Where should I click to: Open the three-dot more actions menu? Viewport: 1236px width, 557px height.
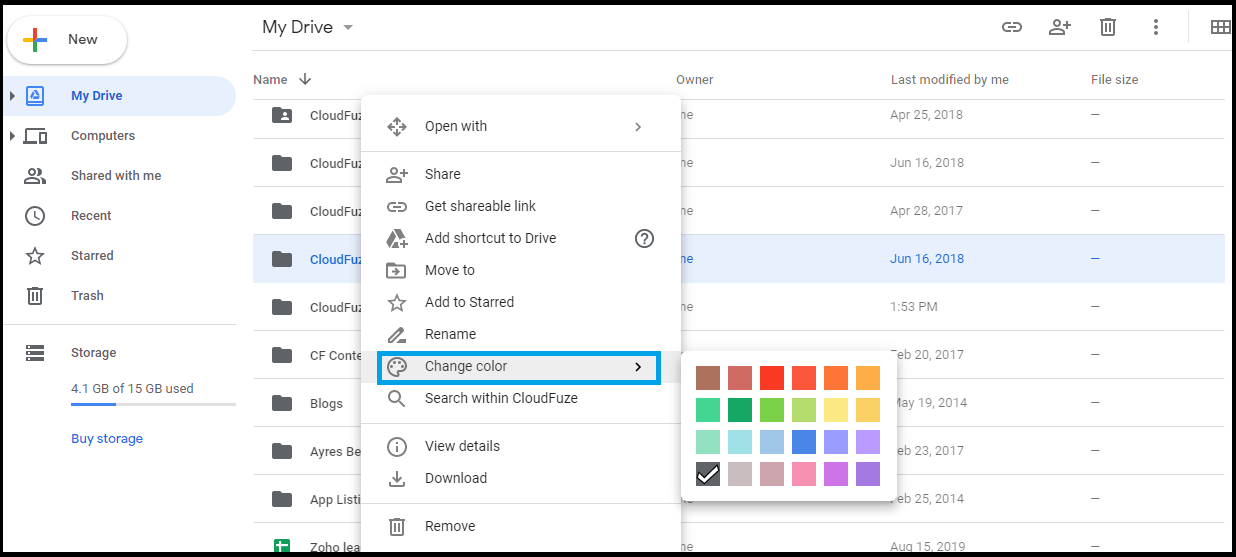(1156, 27)
